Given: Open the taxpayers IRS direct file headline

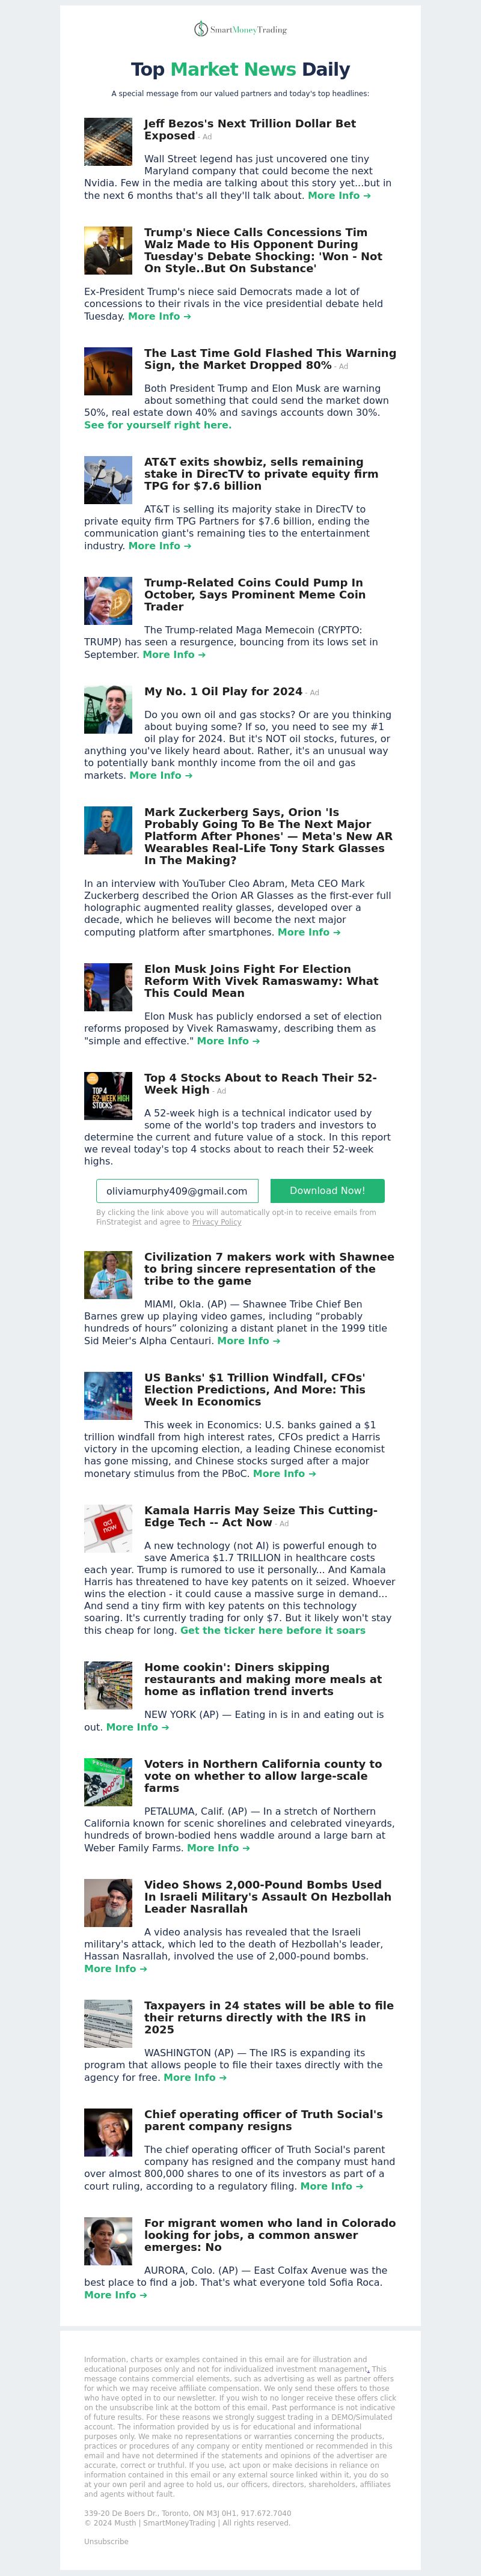Looking at the screenshot, I should [x=269, y=2018].
